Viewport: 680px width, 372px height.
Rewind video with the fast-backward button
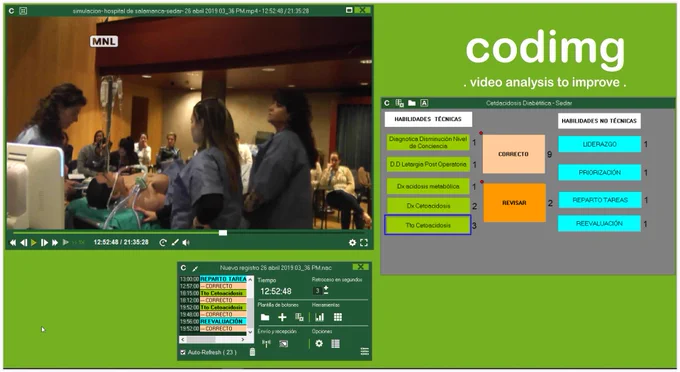click(x=13, y=243)
